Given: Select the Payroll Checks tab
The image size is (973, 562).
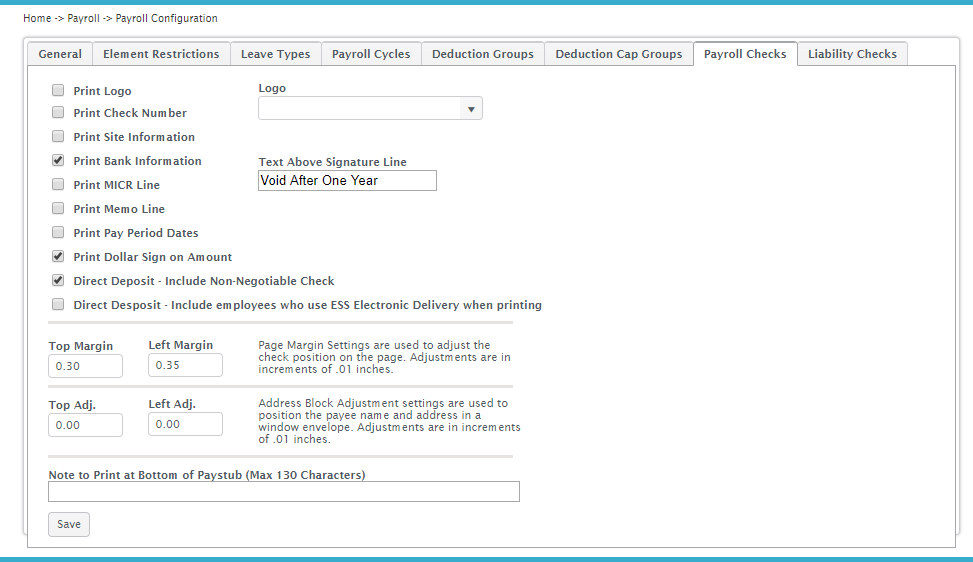Looking at the screenshot, I should point(745,54).
